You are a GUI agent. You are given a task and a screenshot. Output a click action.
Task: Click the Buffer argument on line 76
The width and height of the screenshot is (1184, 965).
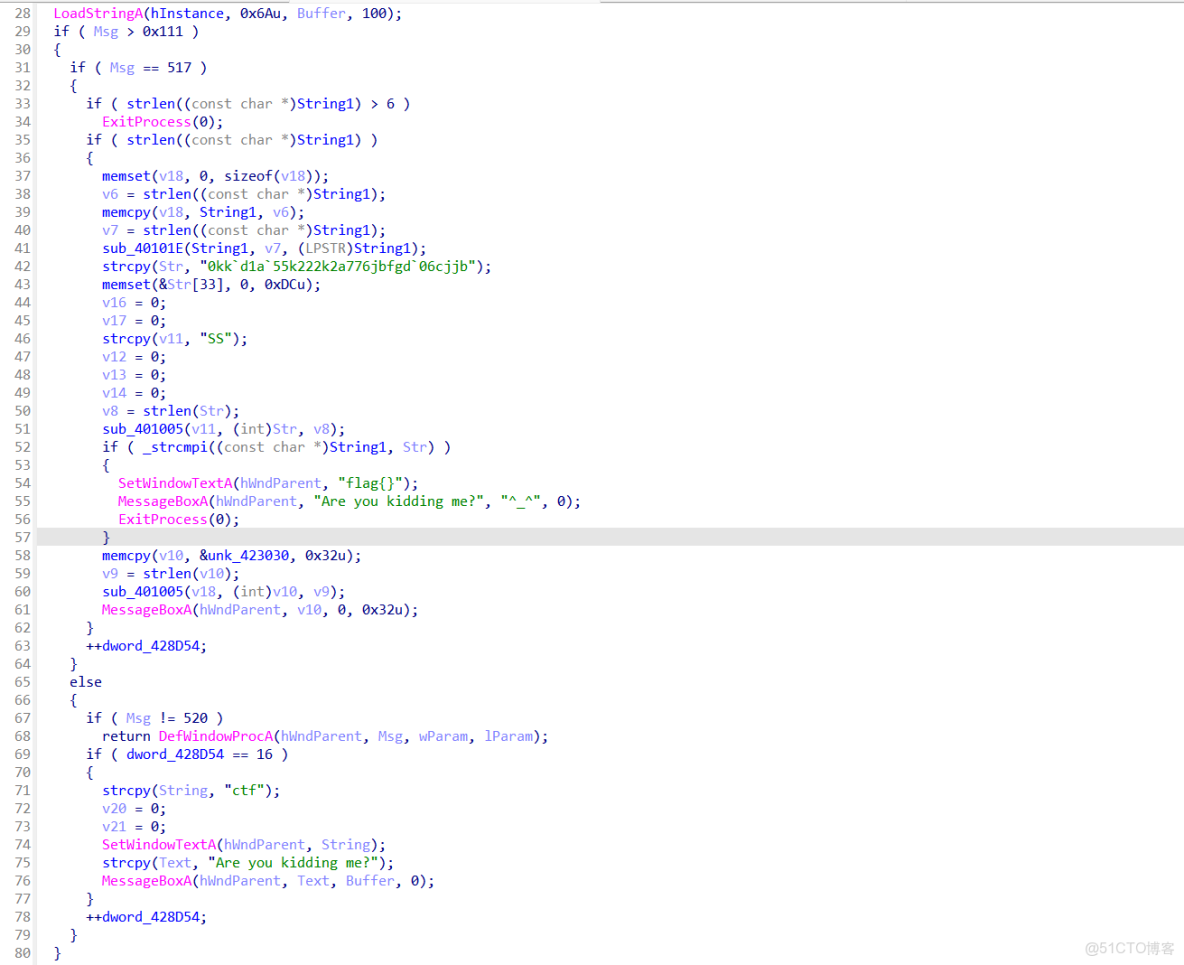point(370,882)
